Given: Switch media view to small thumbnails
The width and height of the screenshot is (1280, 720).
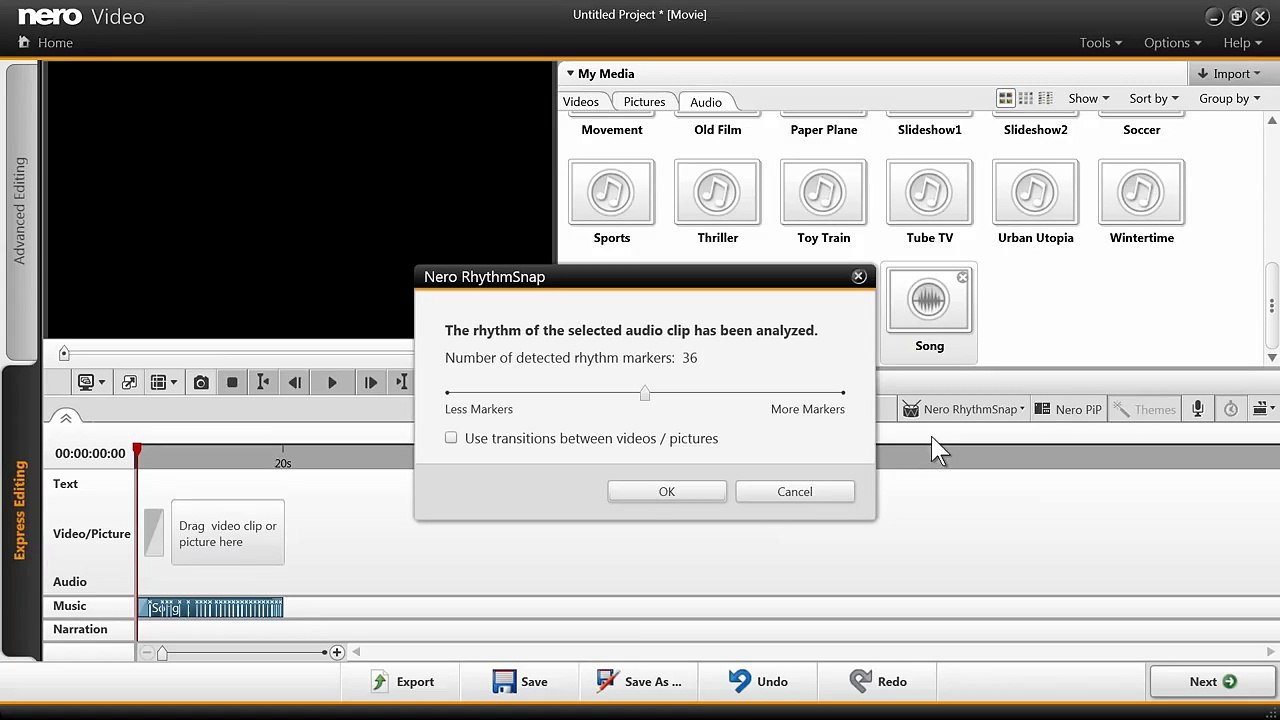Looking at the screenshot, I should pos(1027,98).
